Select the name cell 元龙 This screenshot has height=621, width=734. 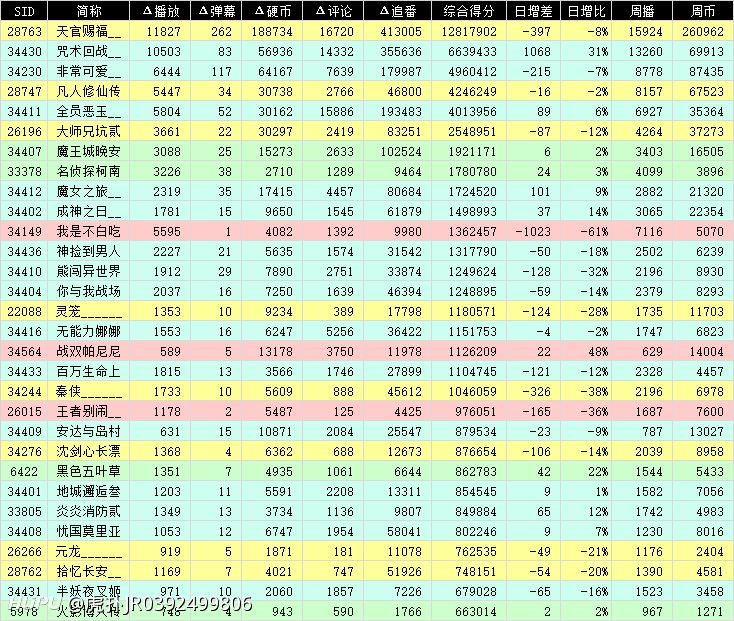point(88,552)
